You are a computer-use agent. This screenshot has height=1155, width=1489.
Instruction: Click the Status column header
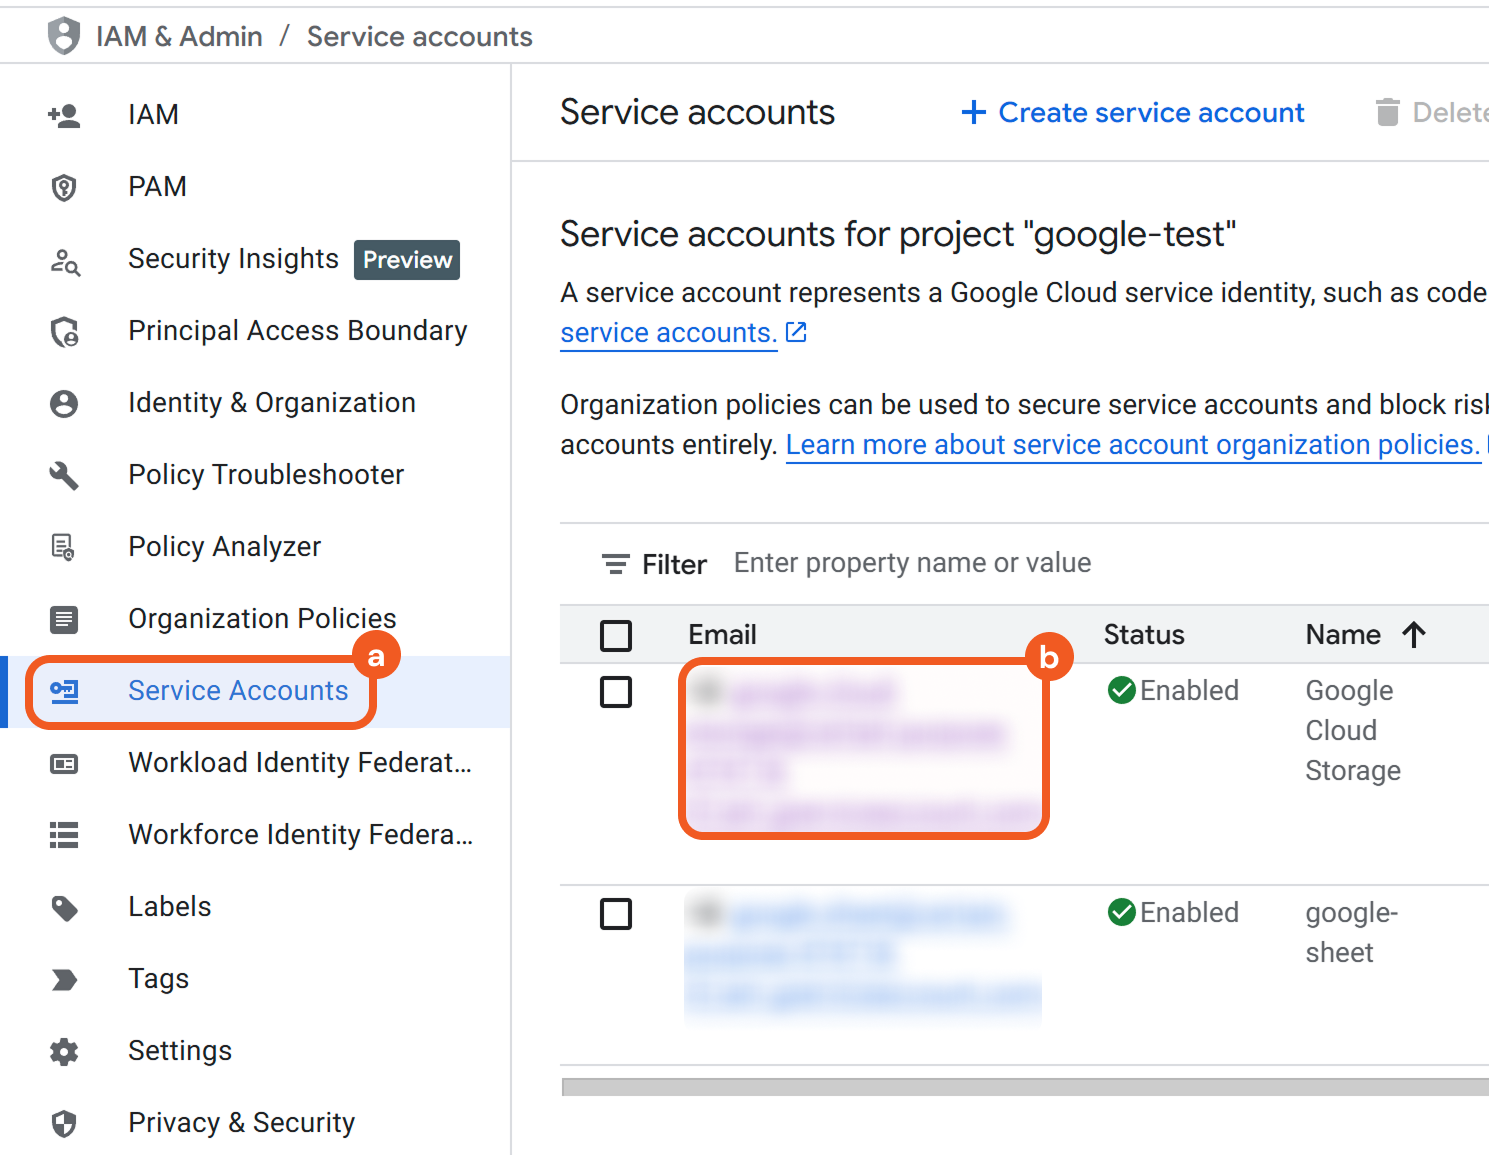point(1143,635)
